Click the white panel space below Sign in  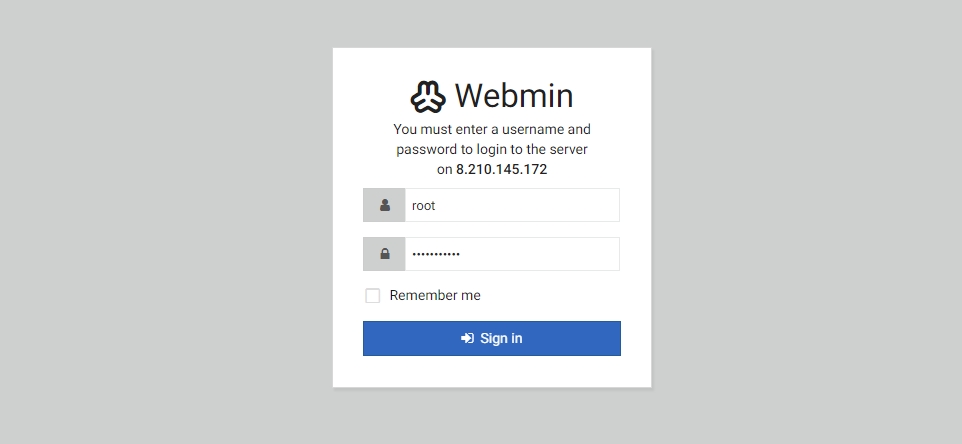(x=492, y=372)
